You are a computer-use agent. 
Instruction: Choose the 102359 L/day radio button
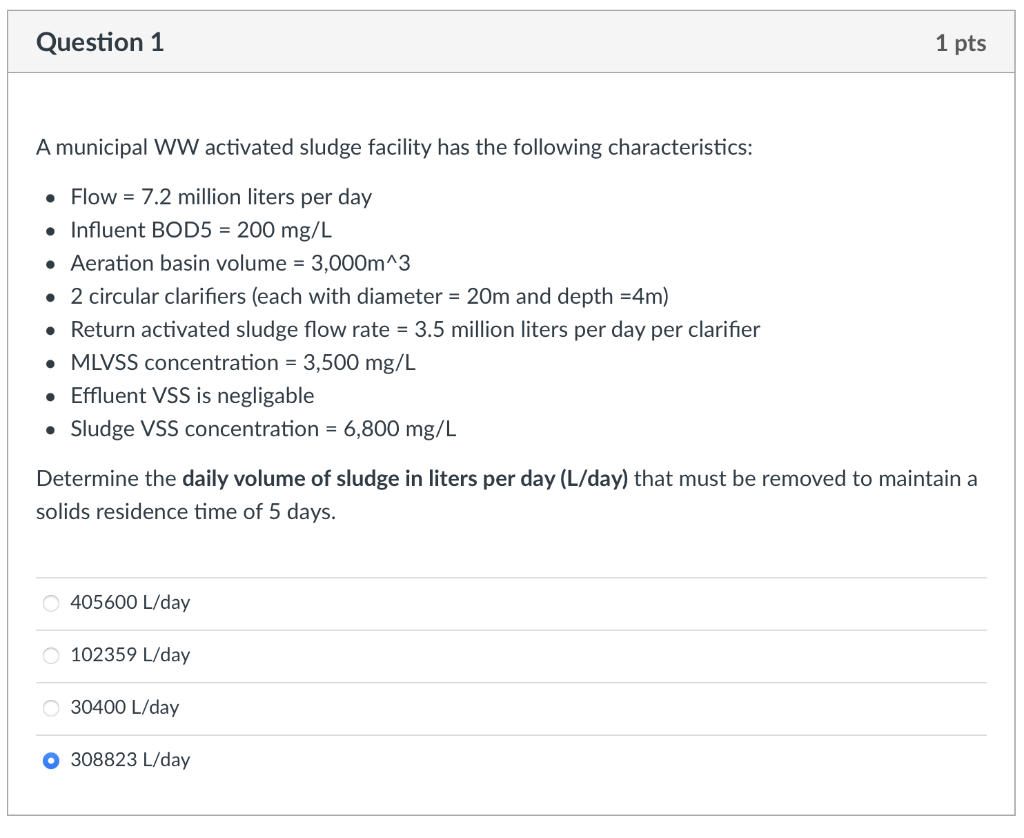[x=51, y=655]
